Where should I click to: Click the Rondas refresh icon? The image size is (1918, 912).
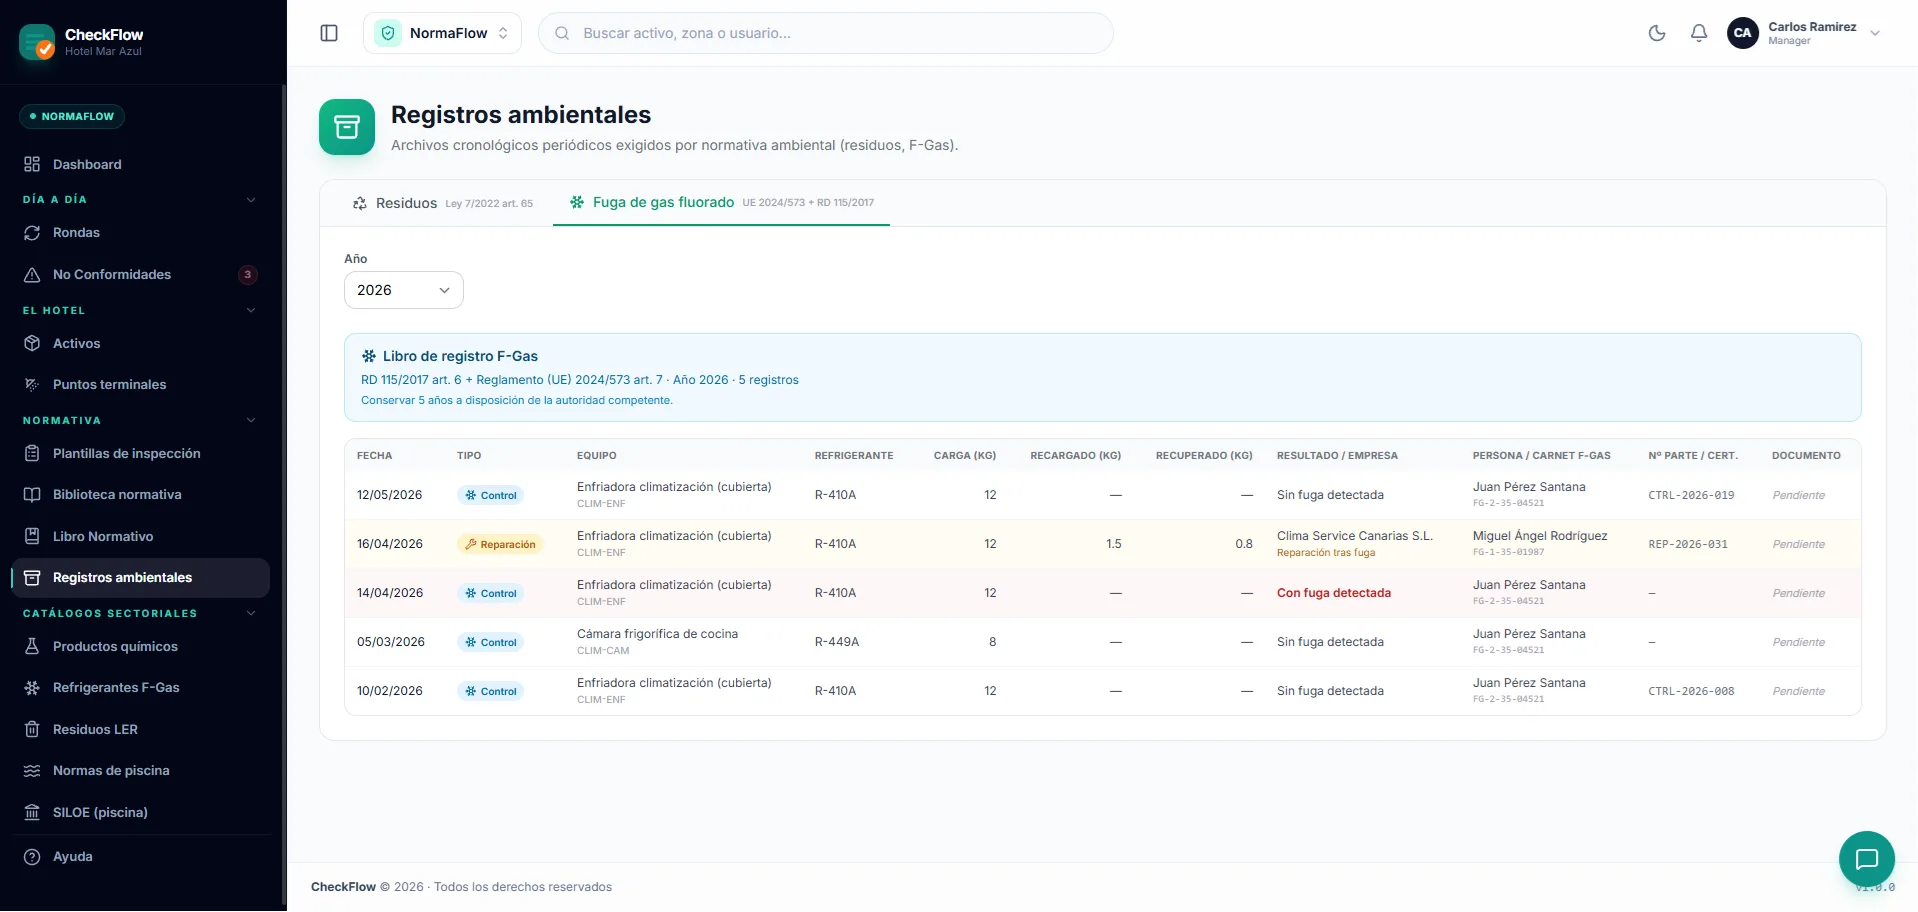(x=32, y=232)
